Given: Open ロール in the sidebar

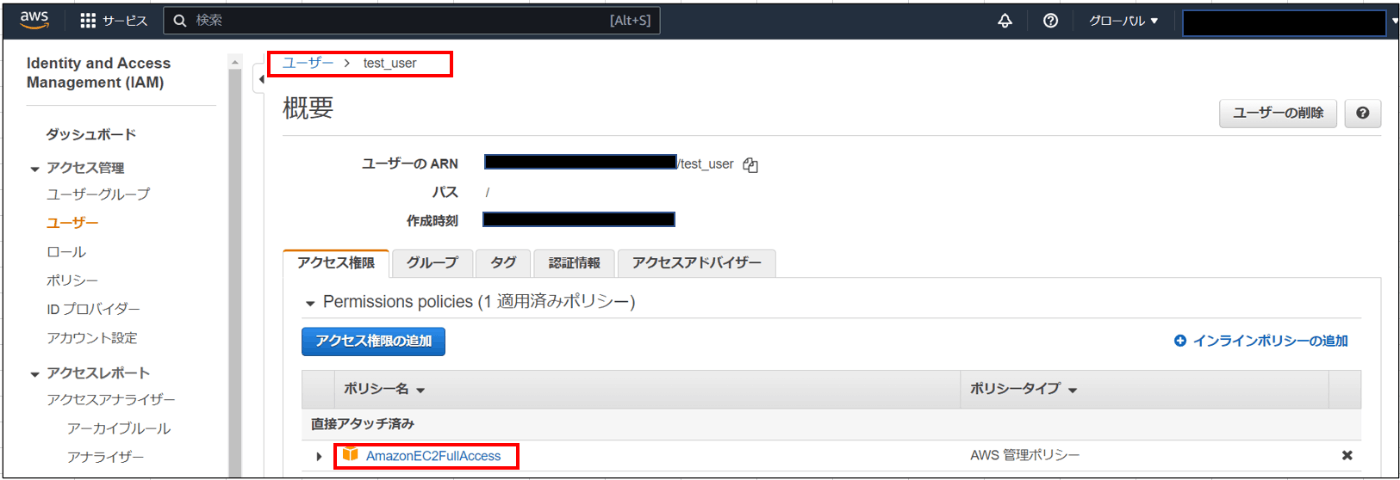Looking at the screenshot, I should [66, 252].
